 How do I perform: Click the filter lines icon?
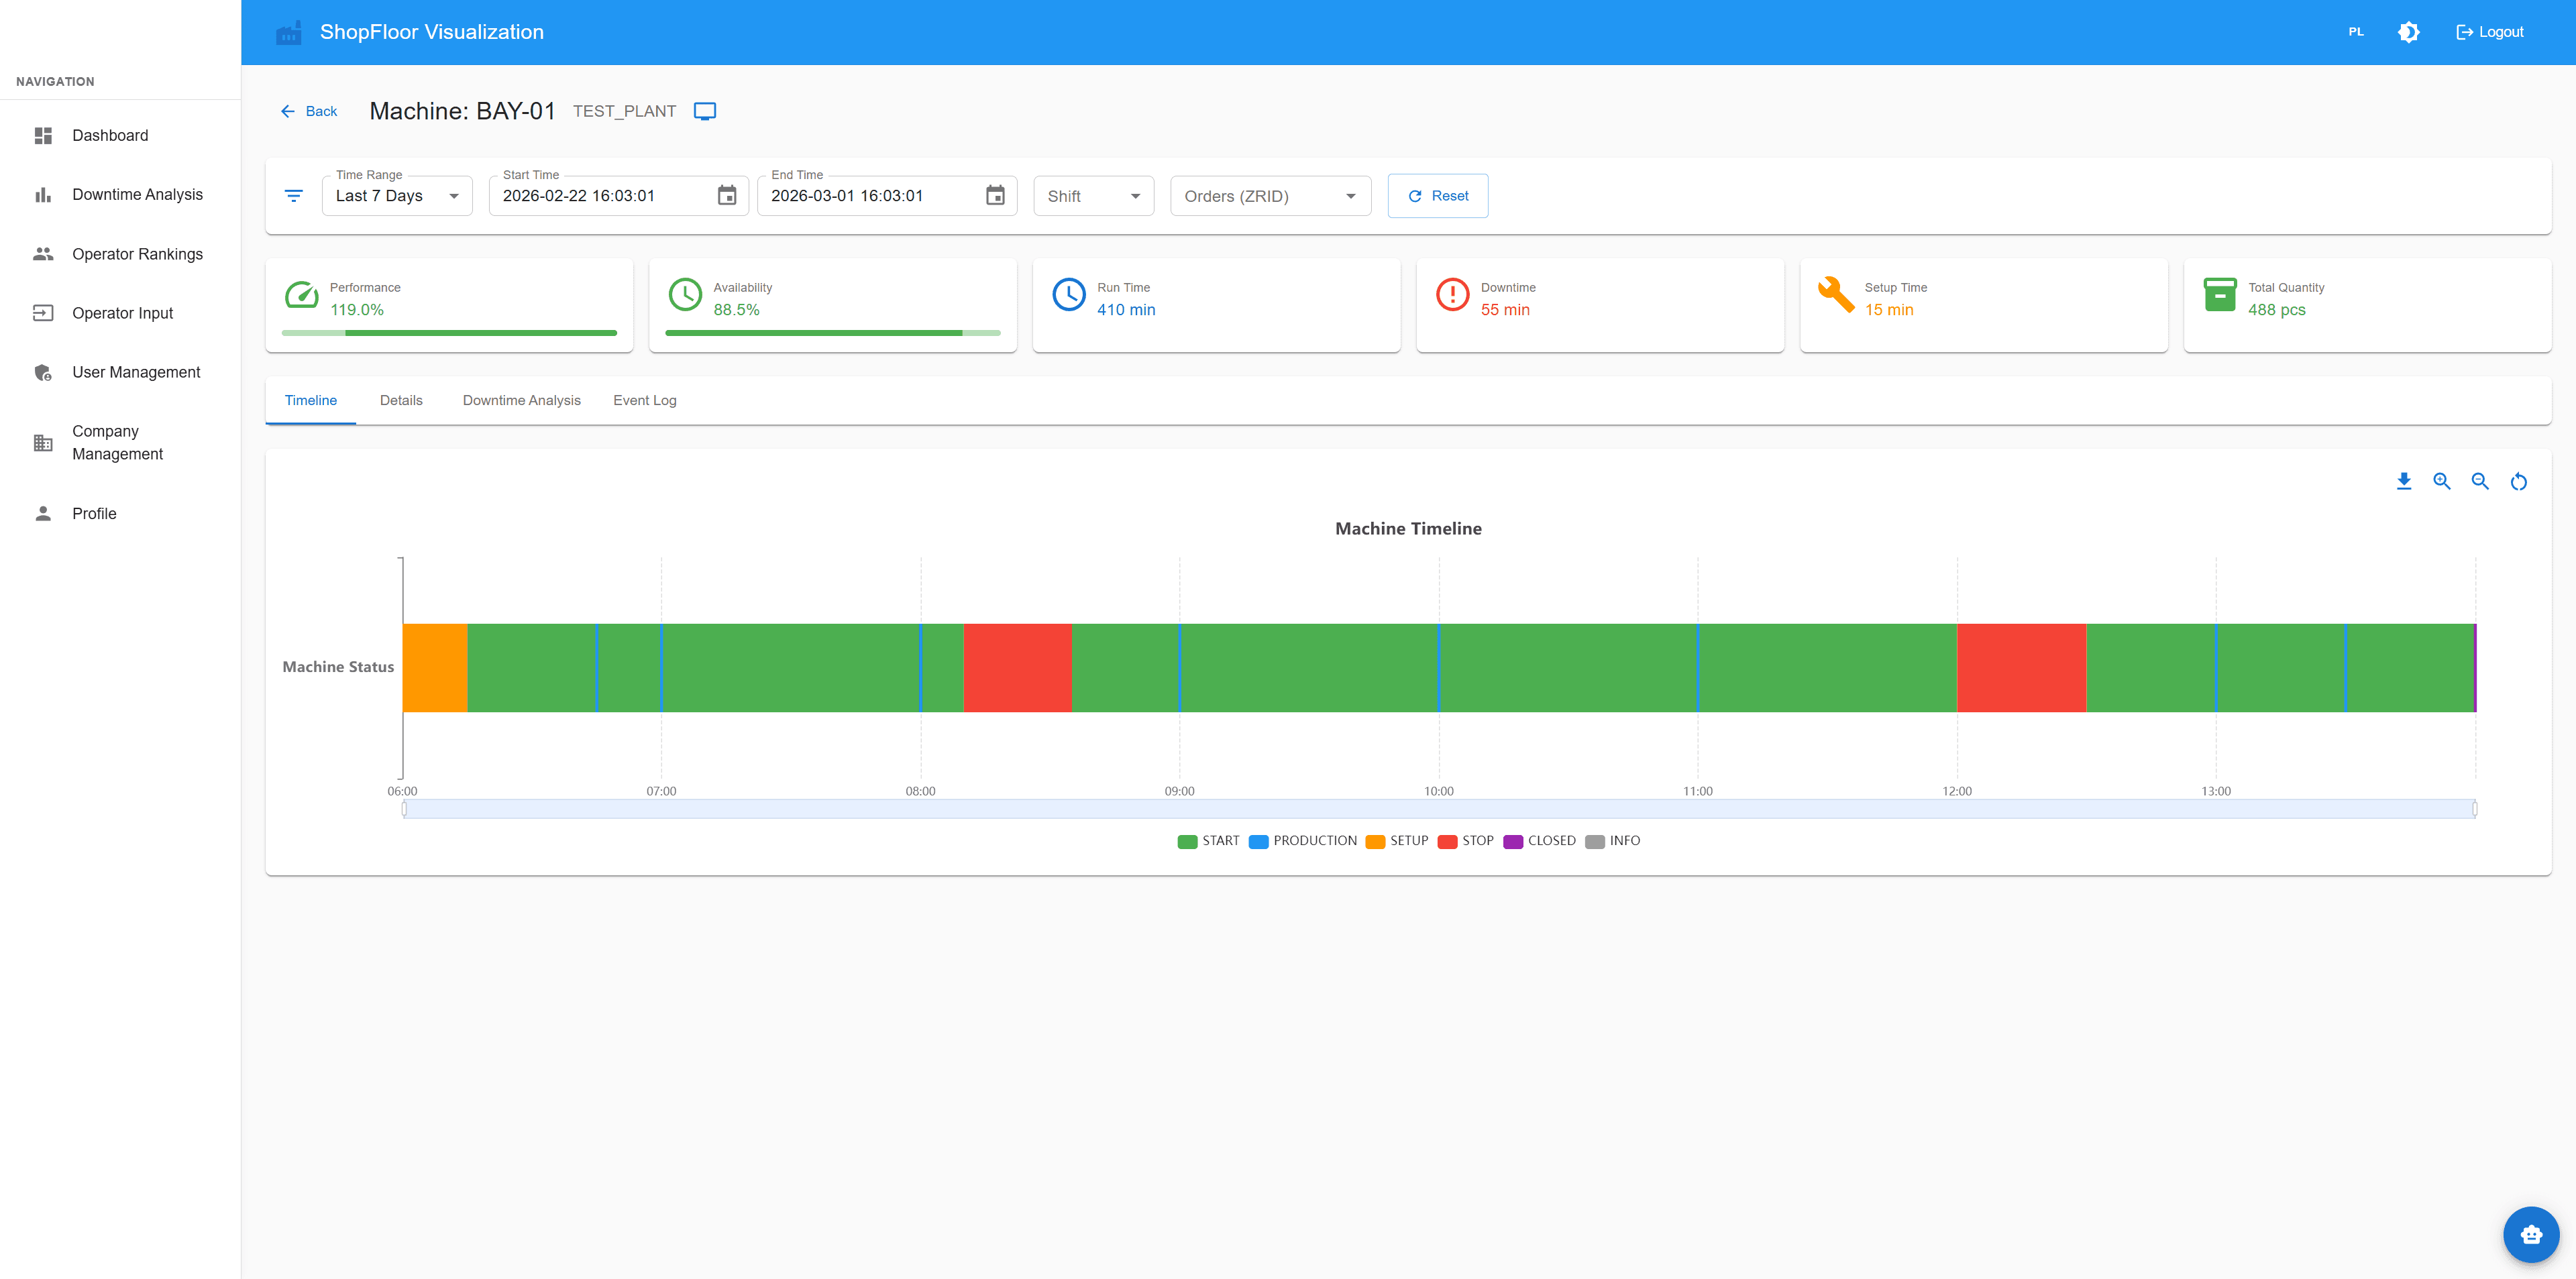tap(294, 196)
